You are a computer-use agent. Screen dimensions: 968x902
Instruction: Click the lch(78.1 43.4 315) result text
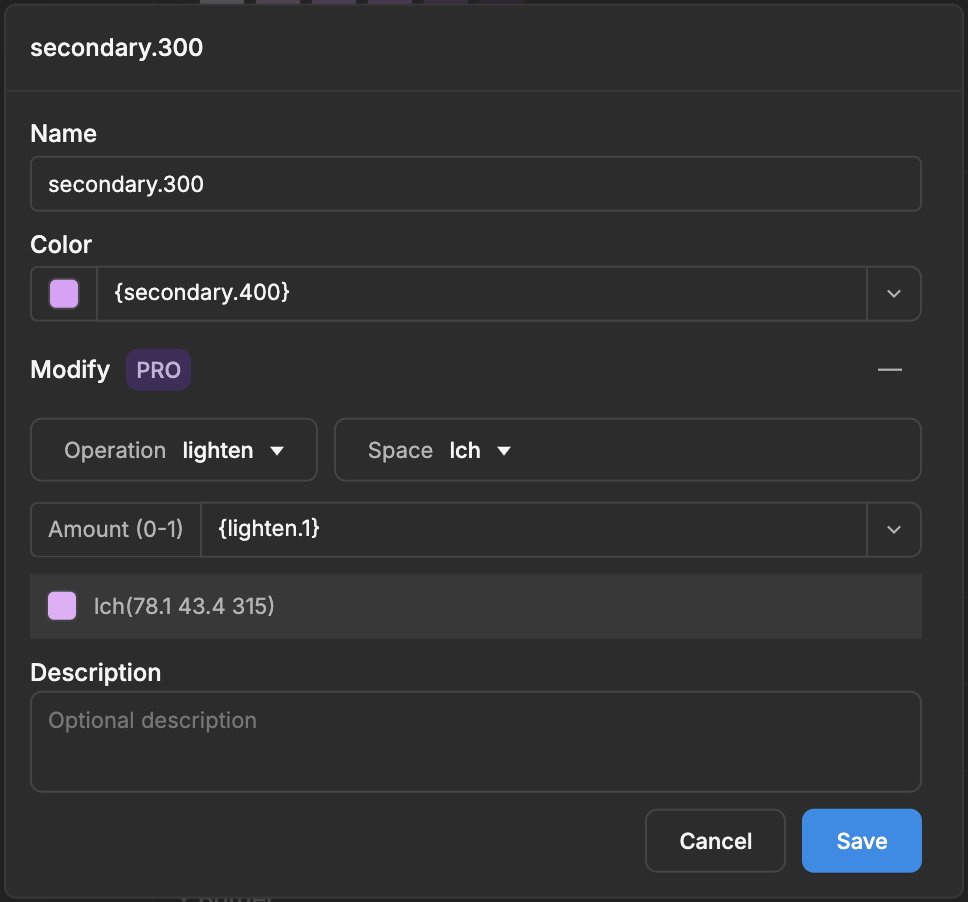[184, 606]
